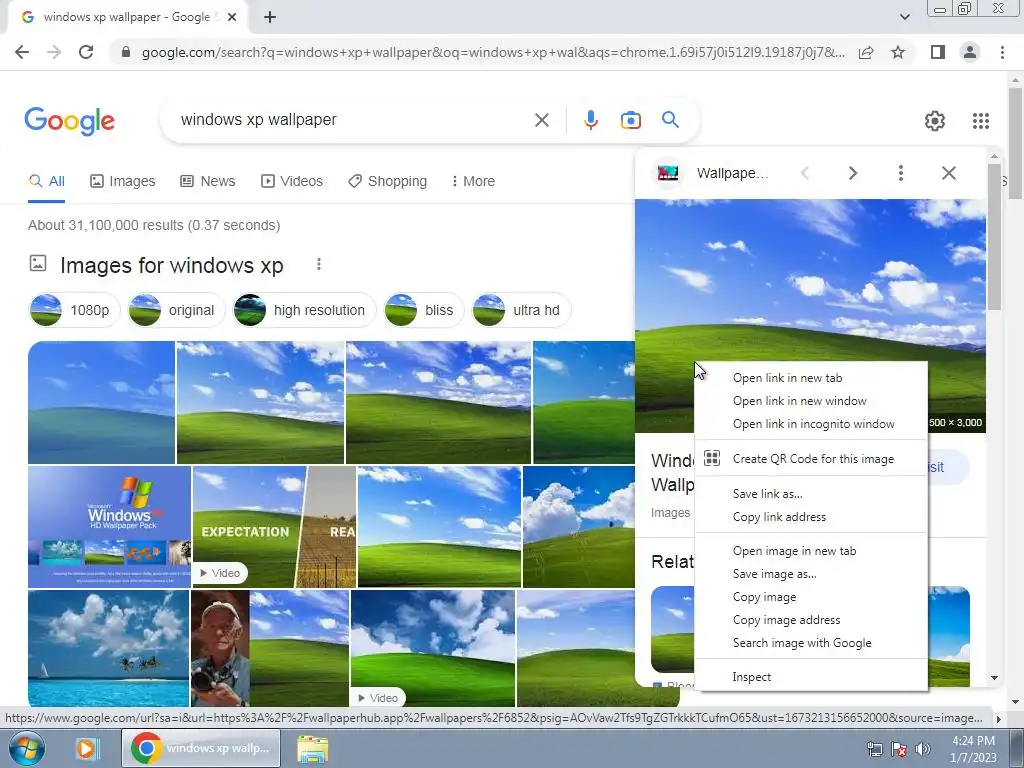Open the tab search chevron
1024x768 pixels.
point(904,18)
